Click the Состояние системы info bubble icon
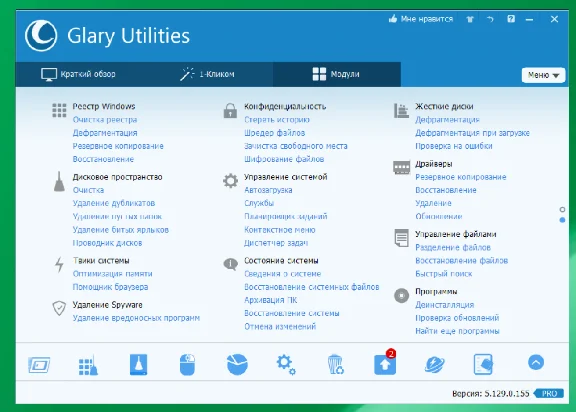This screenshot has height=412, width=576. [230, 264]
